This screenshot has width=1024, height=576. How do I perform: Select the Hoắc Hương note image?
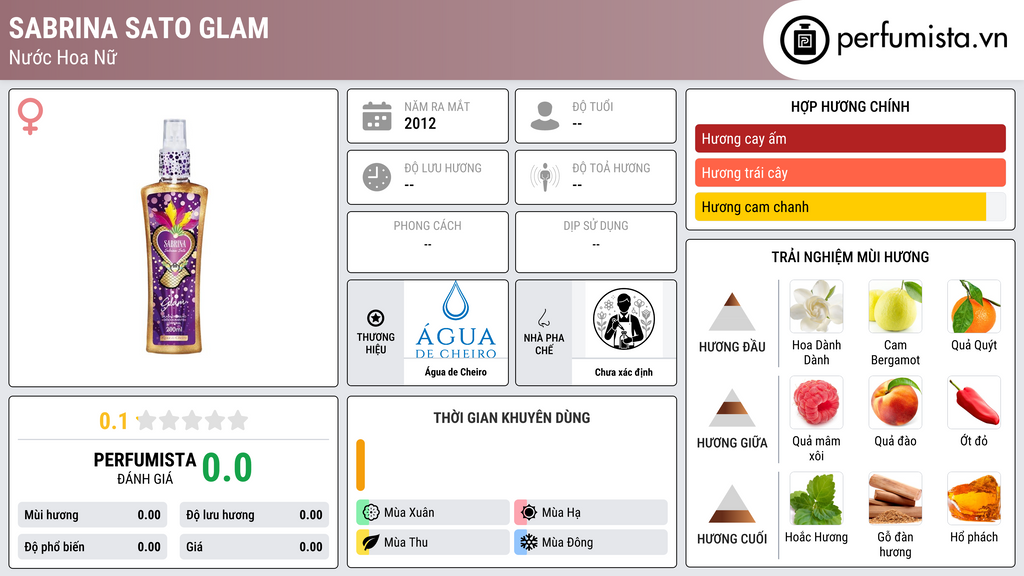coord(816,499)
